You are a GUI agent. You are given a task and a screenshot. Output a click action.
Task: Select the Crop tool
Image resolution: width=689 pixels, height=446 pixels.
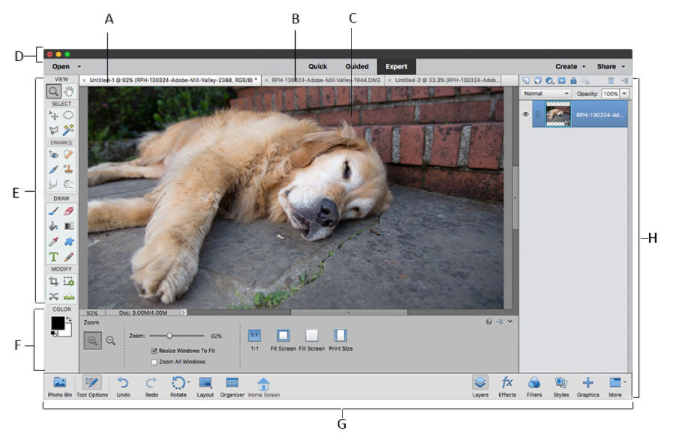[x=54, y=281]
